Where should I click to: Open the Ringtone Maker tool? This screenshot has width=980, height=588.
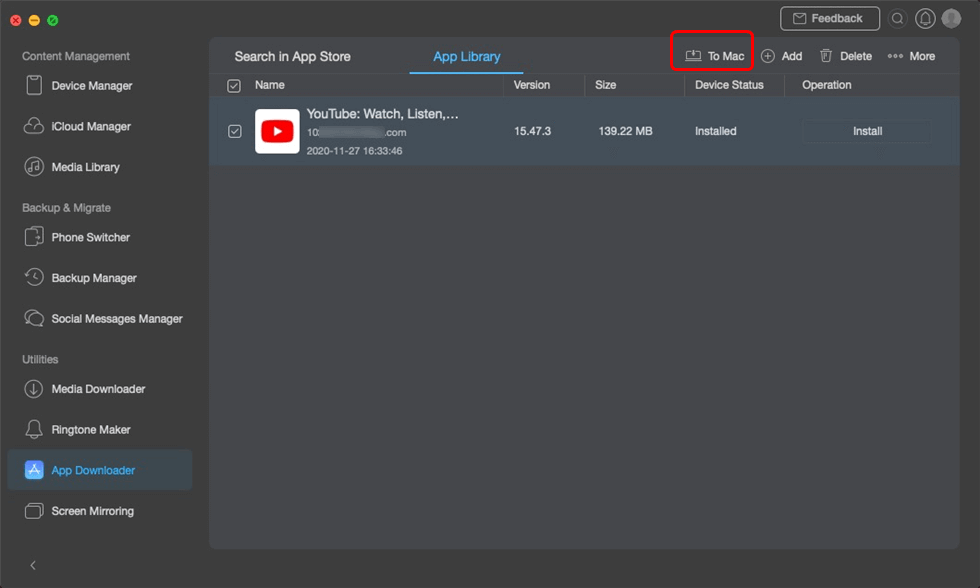coord(90,430)
